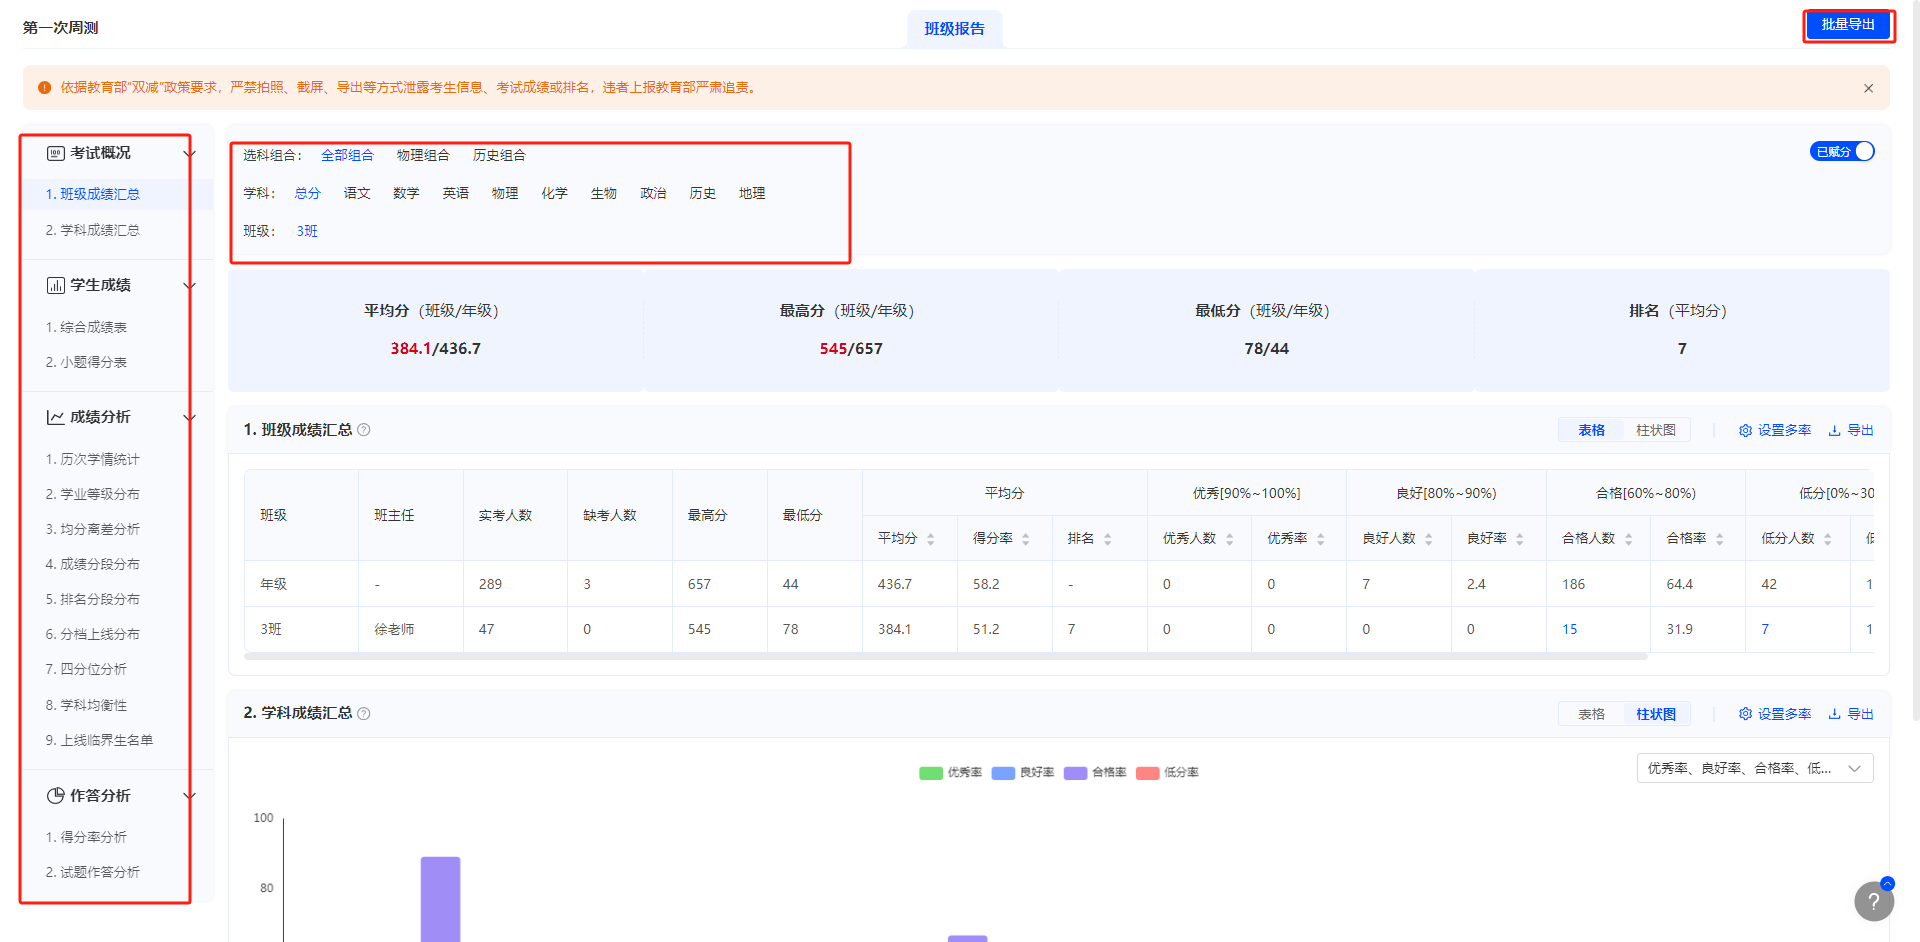Toggle 合格率 series in chart legend
Viewport: 1920px width, 942px height.
pyautogui.click(x=1095, y=772)
